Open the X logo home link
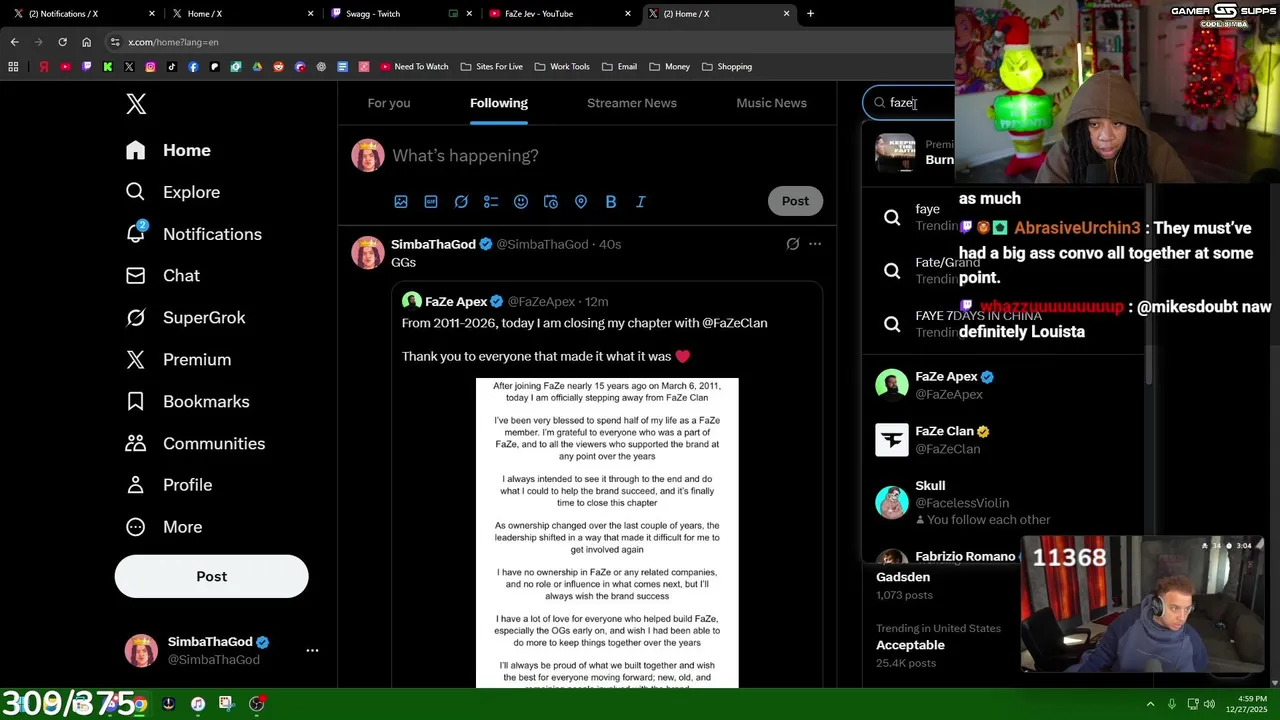Viewport: 1280px width, 720px height. (137, 104)
